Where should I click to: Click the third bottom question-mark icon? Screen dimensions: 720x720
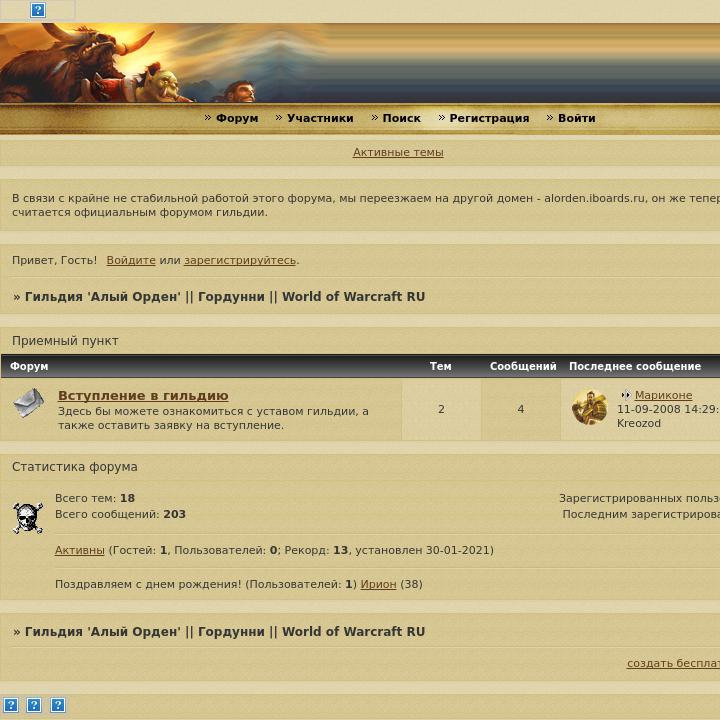[58, 705]
